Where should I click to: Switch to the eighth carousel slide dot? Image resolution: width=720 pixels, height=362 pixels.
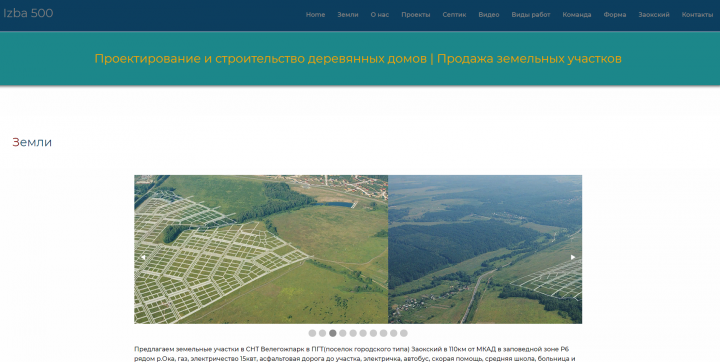point(383,333)
